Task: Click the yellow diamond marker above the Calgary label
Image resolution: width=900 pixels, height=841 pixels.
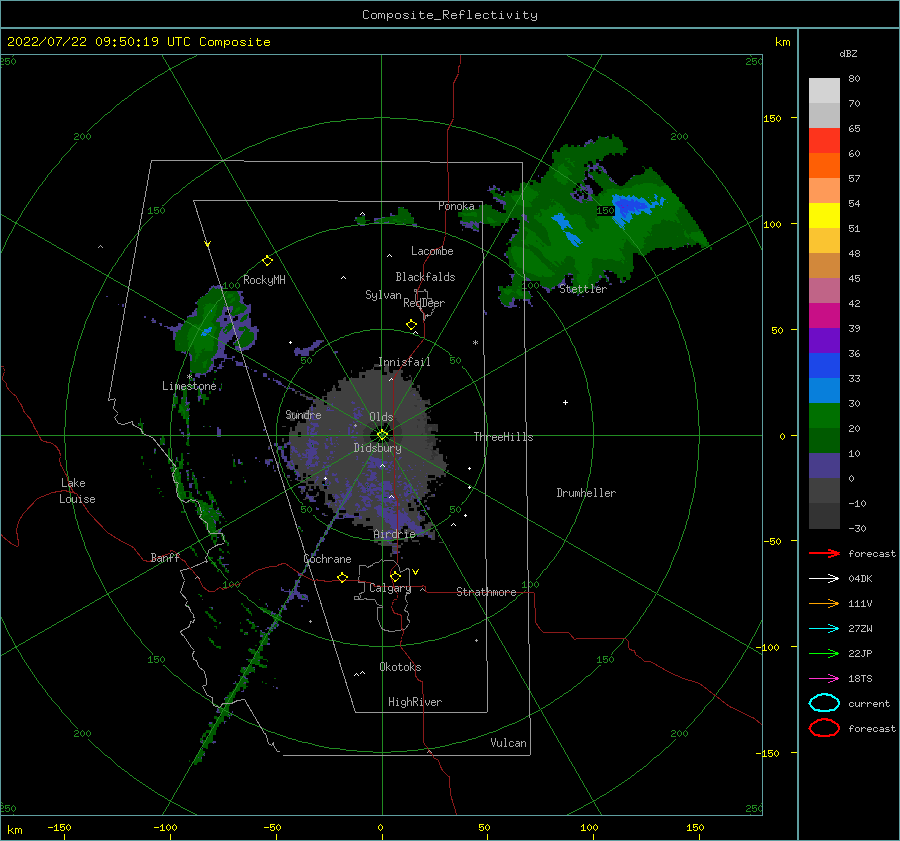Action: (395, 576)
